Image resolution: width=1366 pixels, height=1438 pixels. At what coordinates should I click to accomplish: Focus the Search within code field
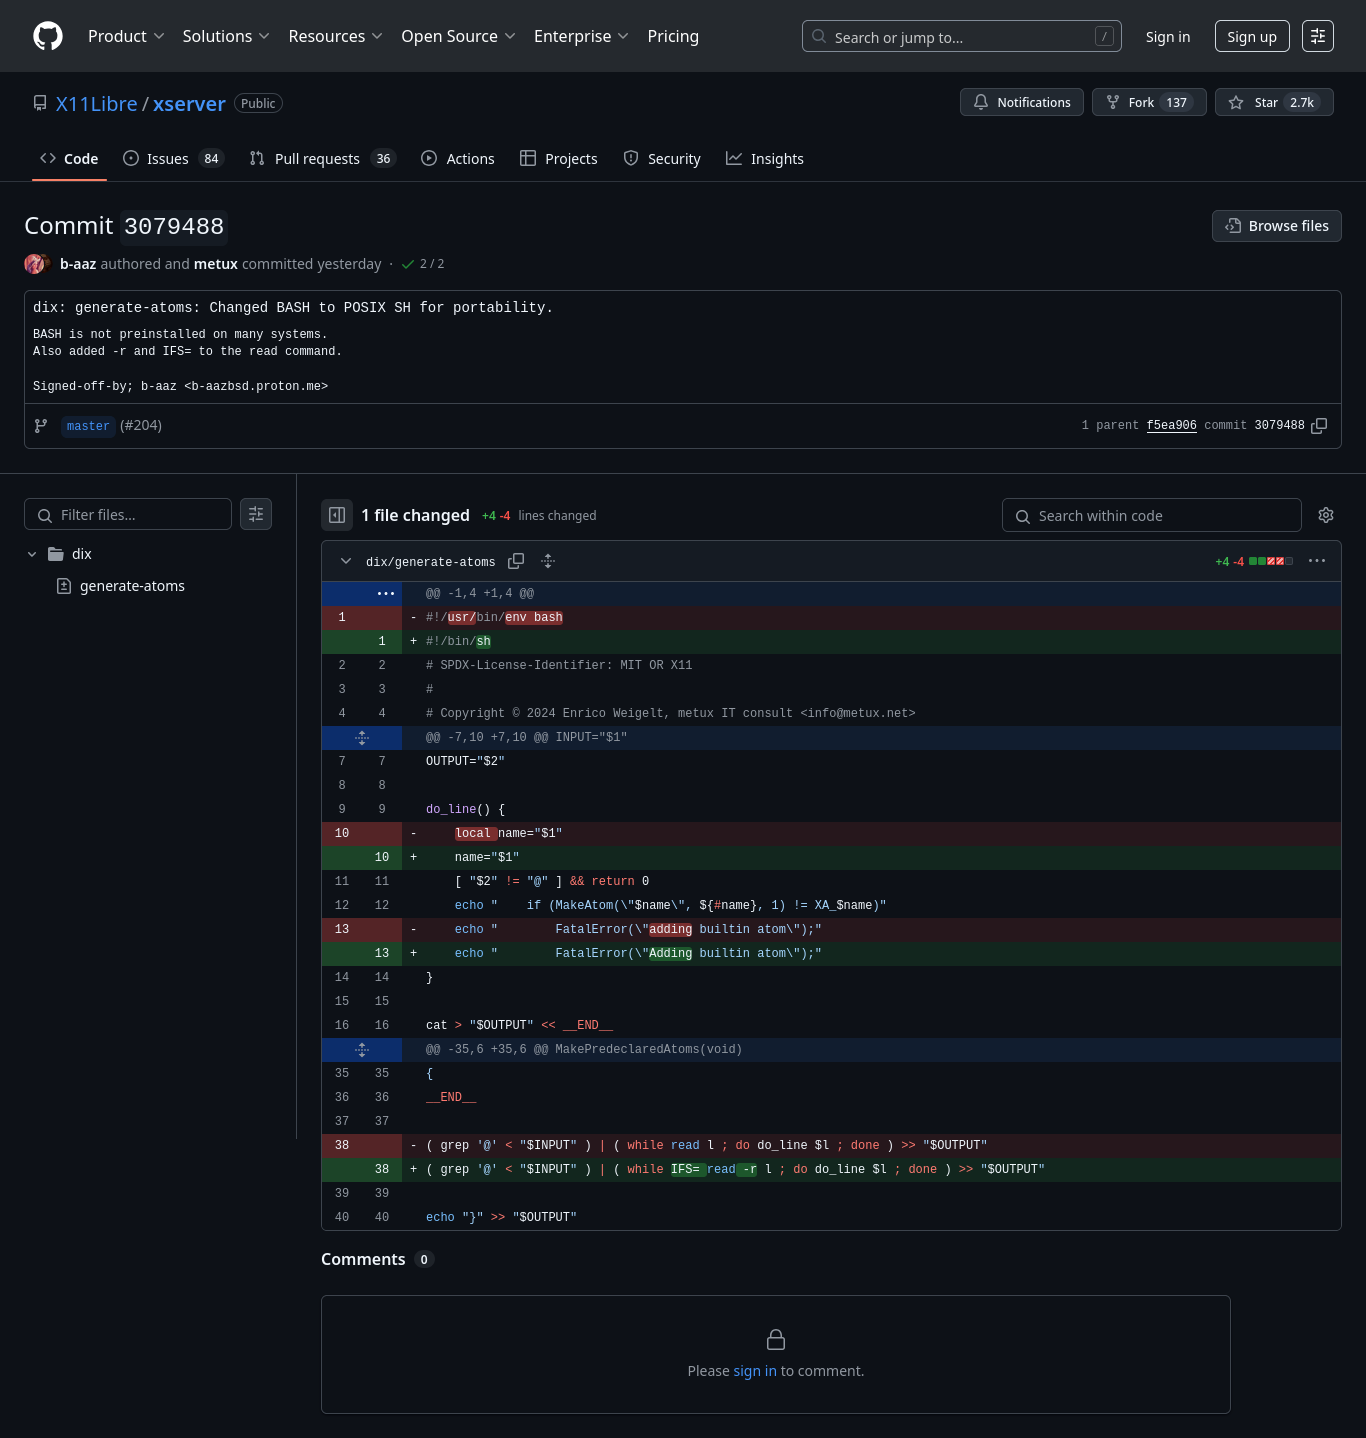click(1152, 515)
